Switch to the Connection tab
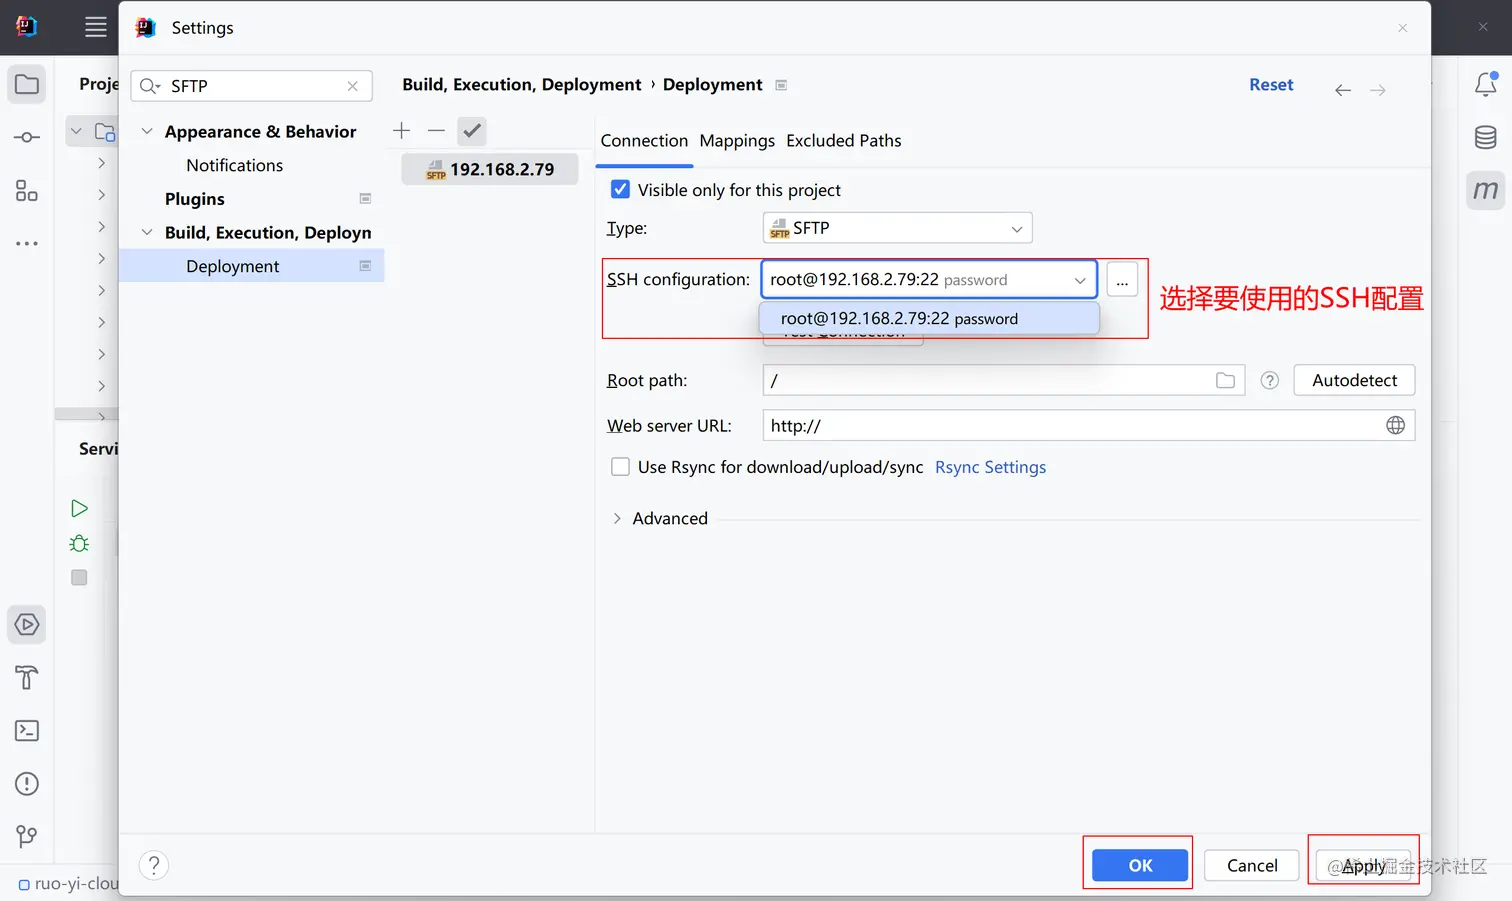The height and width of the screenshot is (901, 1512). click(x=644, y=141)
